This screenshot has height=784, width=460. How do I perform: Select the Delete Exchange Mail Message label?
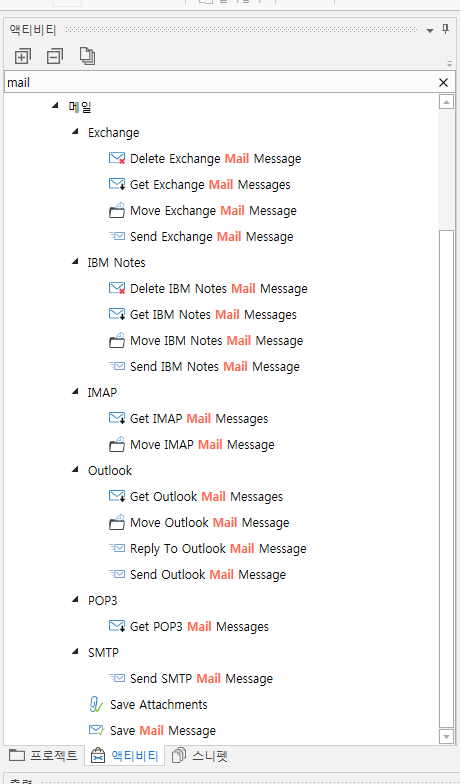[x=216, y=159]
